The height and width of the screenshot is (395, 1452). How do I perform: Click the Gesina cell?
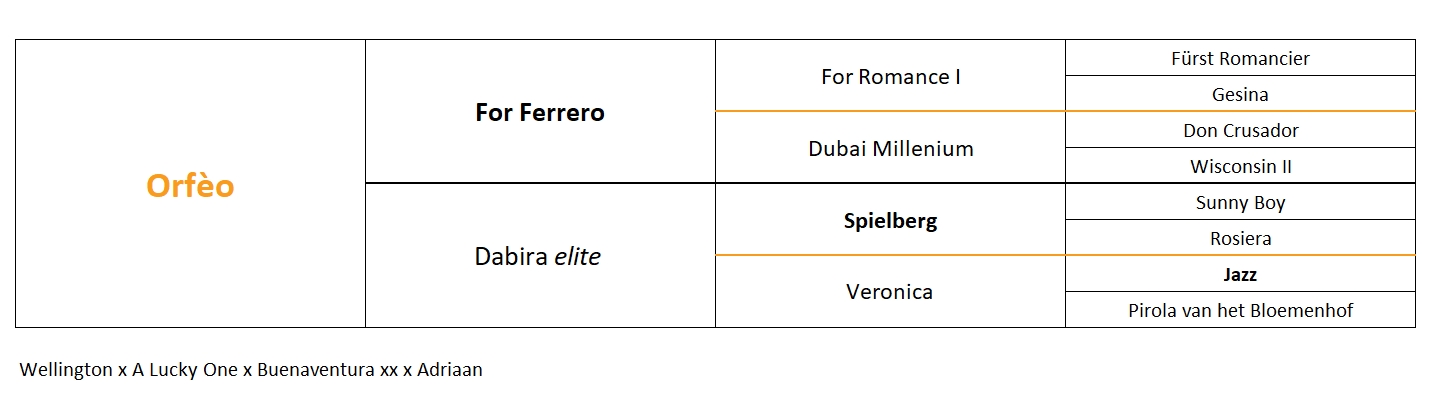pos(1240,94)
